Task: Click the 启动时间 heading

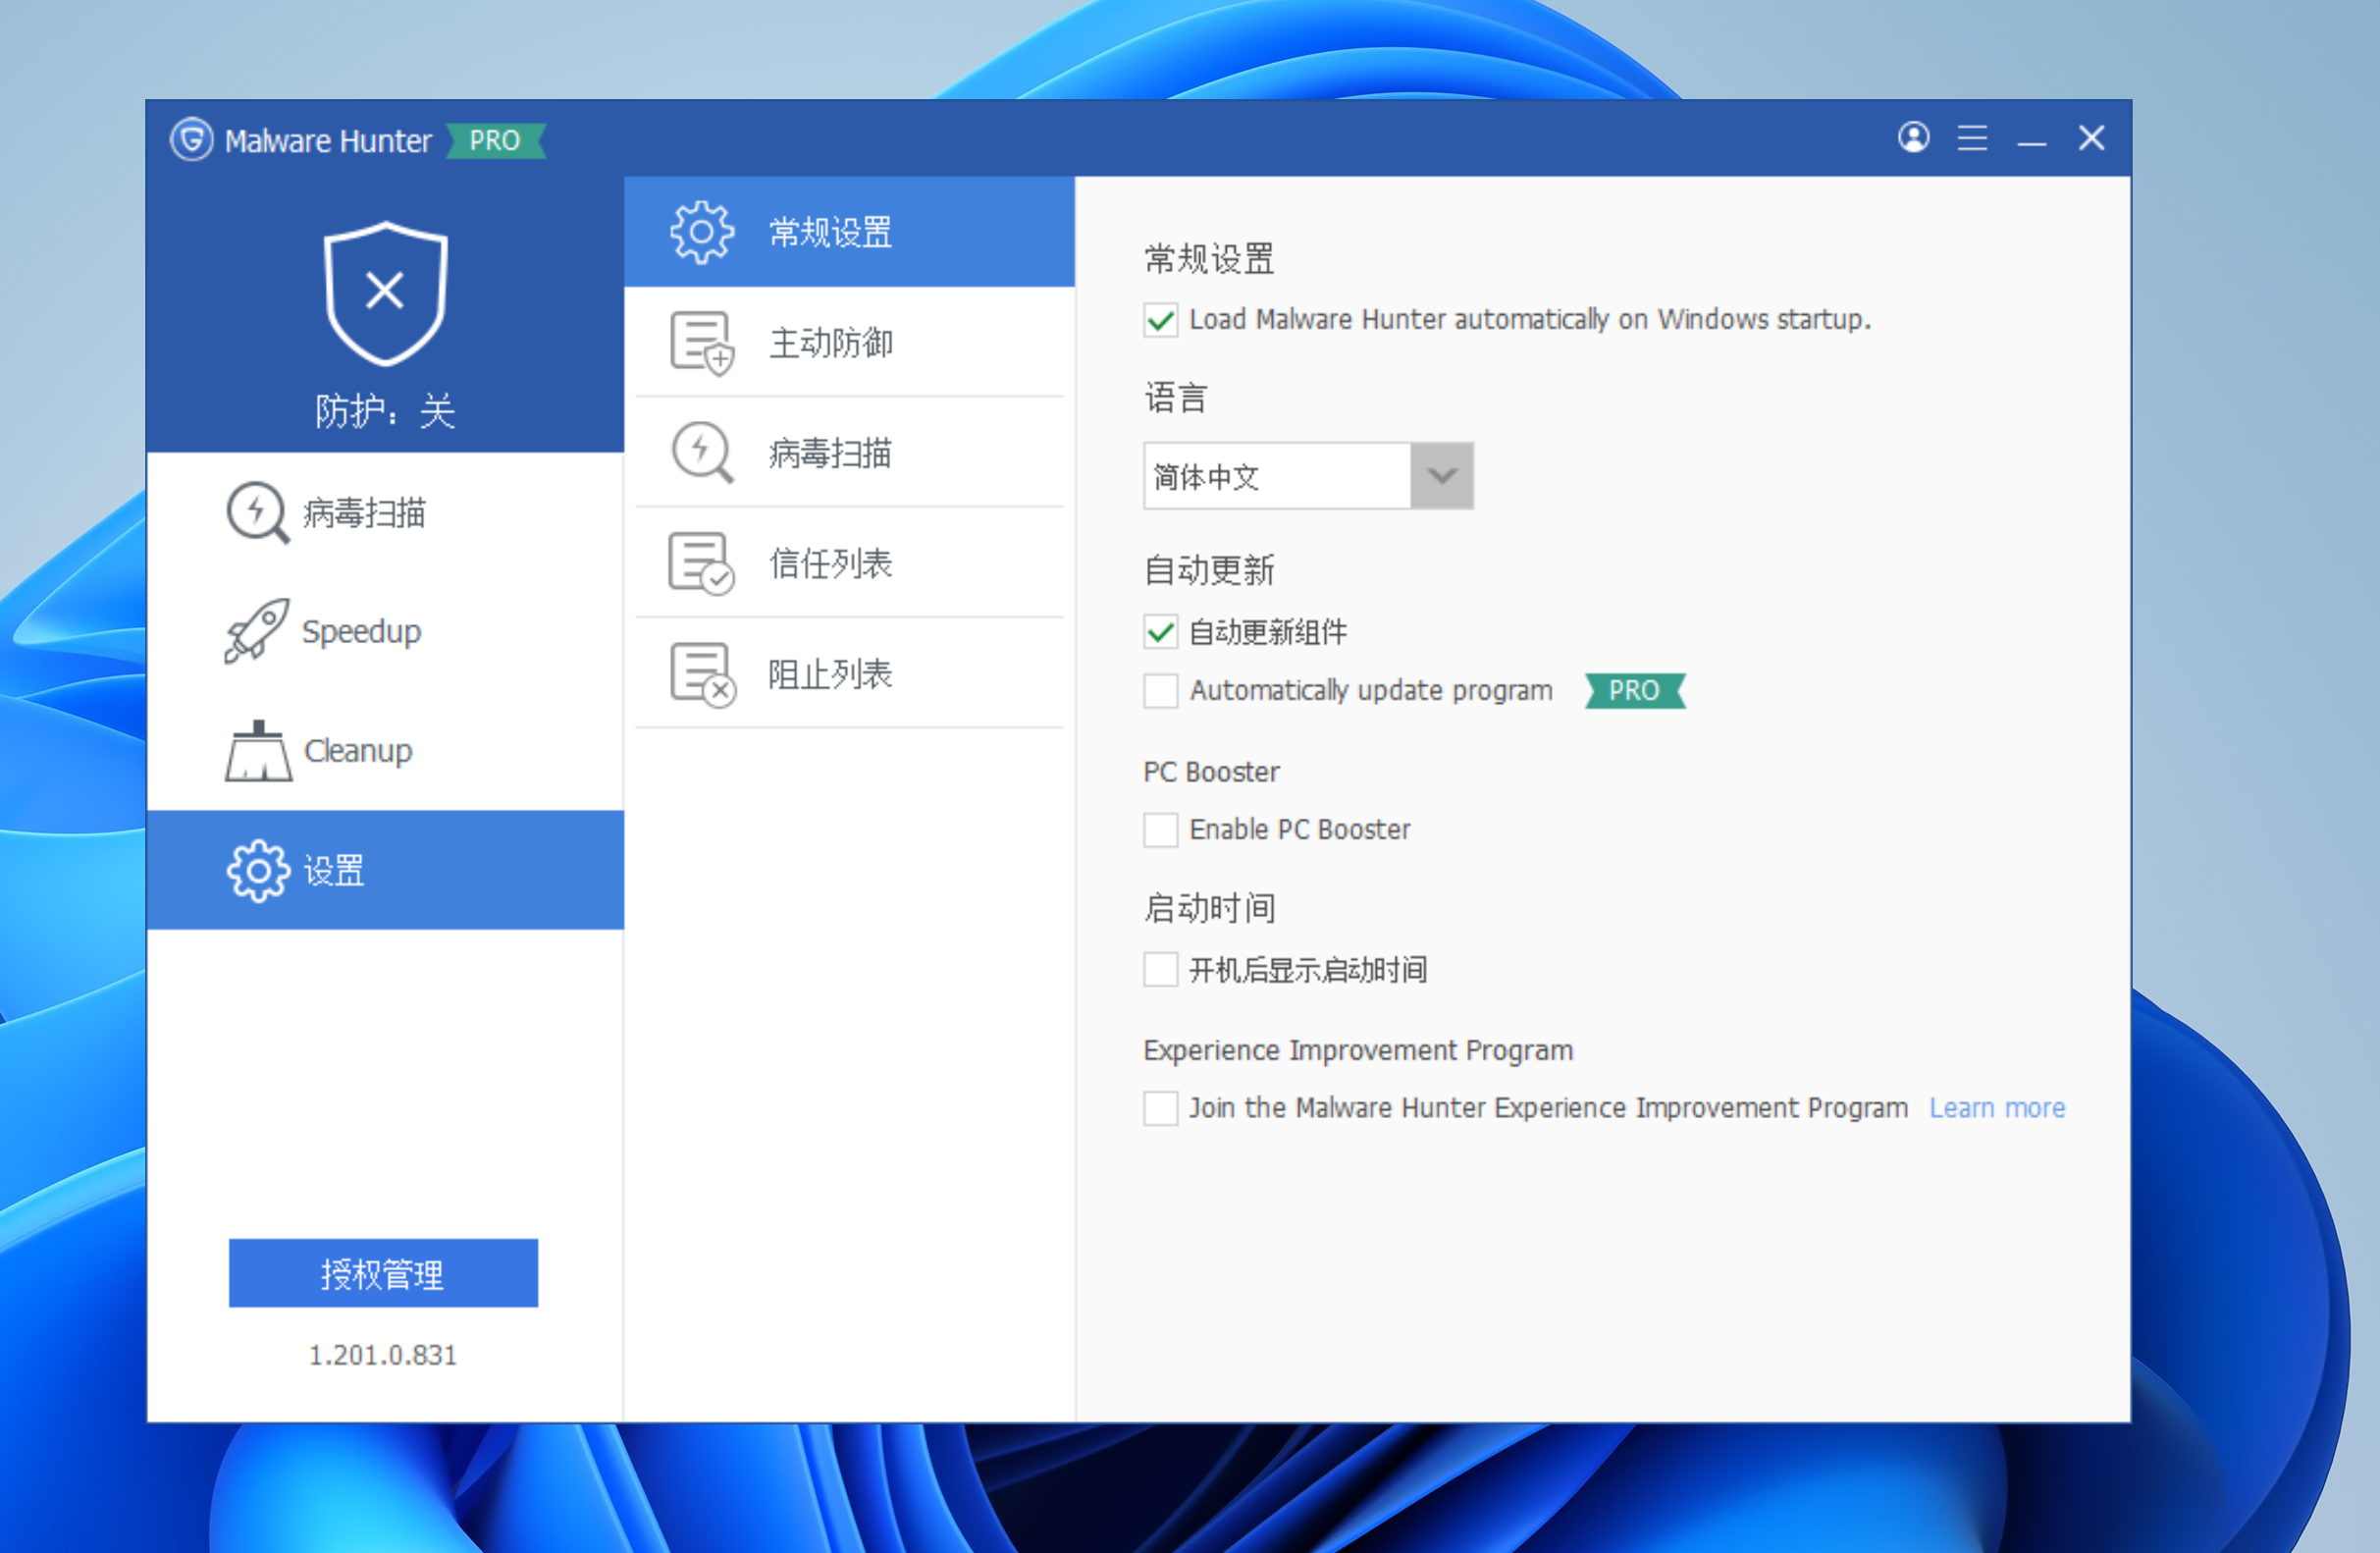Action: point(1209,908)
